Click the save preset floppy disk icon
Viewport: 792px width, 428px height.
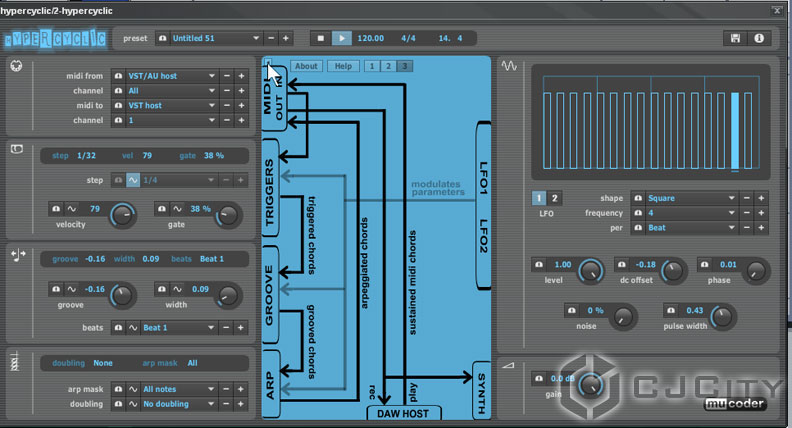(x=735, y=38)
